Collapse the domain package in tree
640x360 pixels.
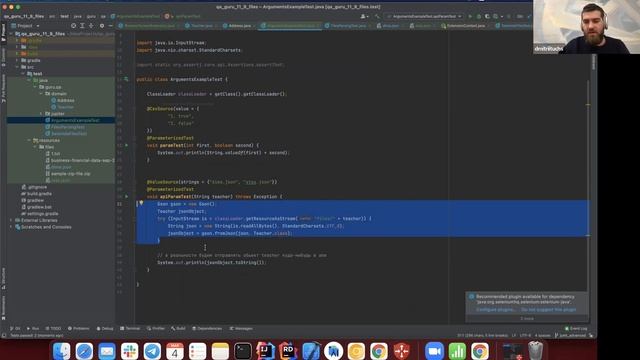[41, 93]
